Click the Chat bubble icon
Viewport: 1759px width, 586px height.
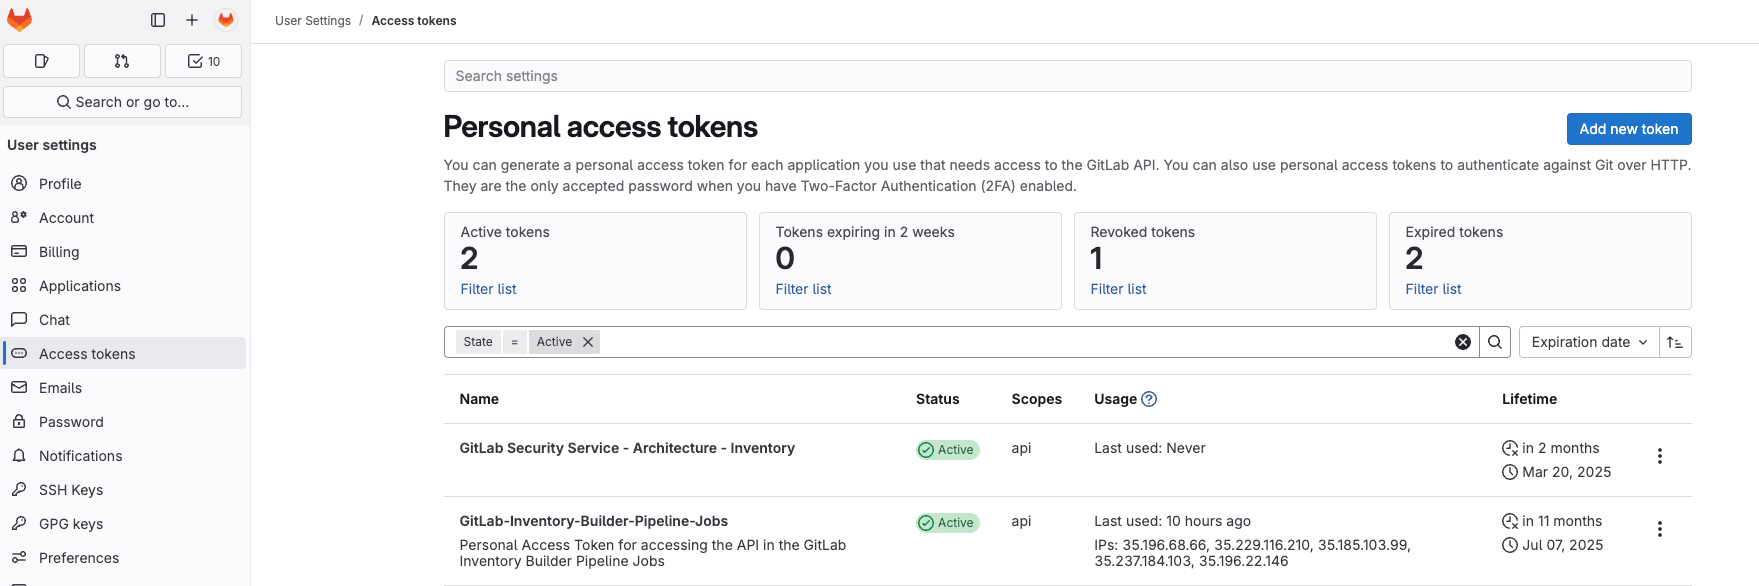[x=19, y=319]
